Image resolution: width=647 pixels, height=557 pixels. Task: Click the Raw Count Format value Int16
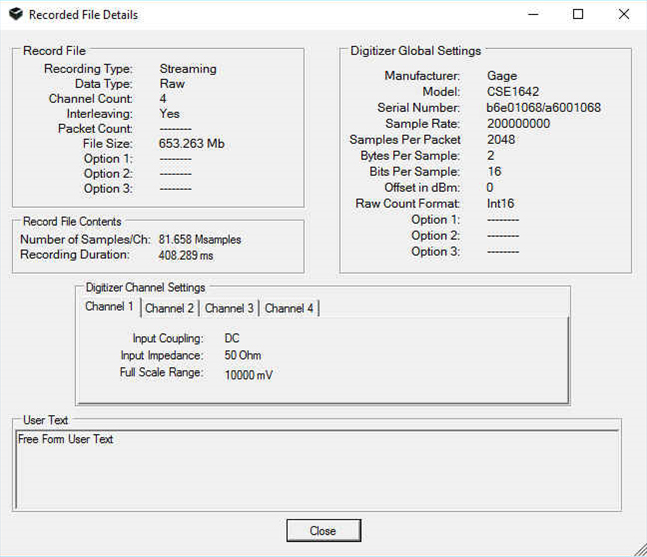coord(500,204)
